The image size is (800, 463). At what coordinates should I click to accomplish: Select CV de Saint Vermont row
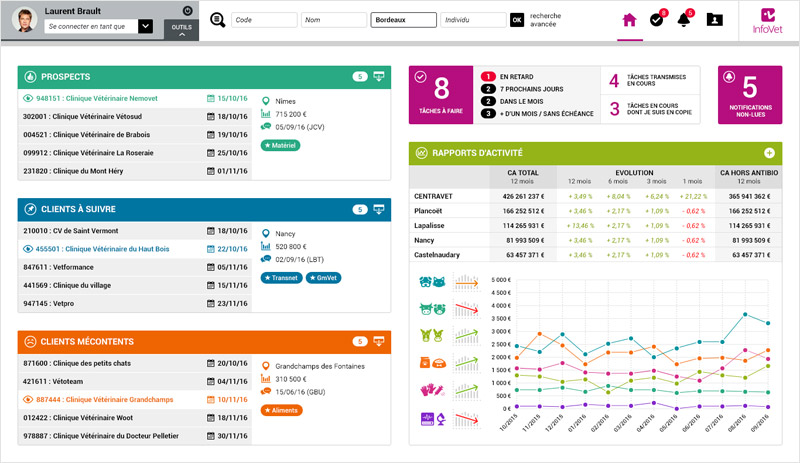135,231
